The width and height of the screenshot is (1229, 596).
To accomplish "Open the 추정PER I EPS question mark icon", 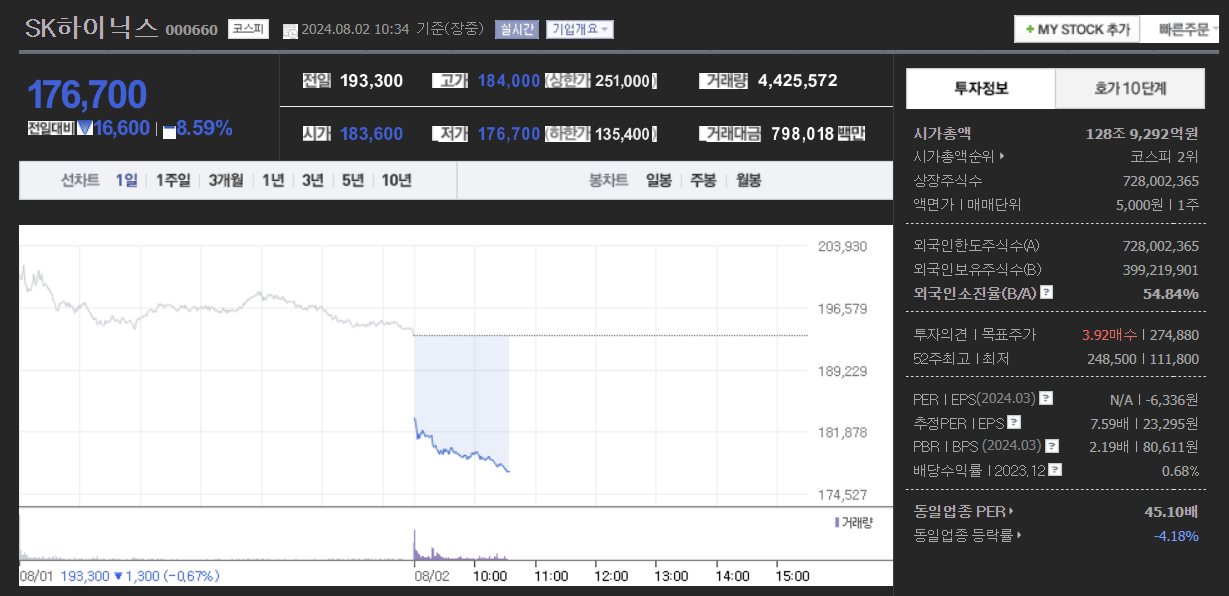I will click(x=1014, y=422).
